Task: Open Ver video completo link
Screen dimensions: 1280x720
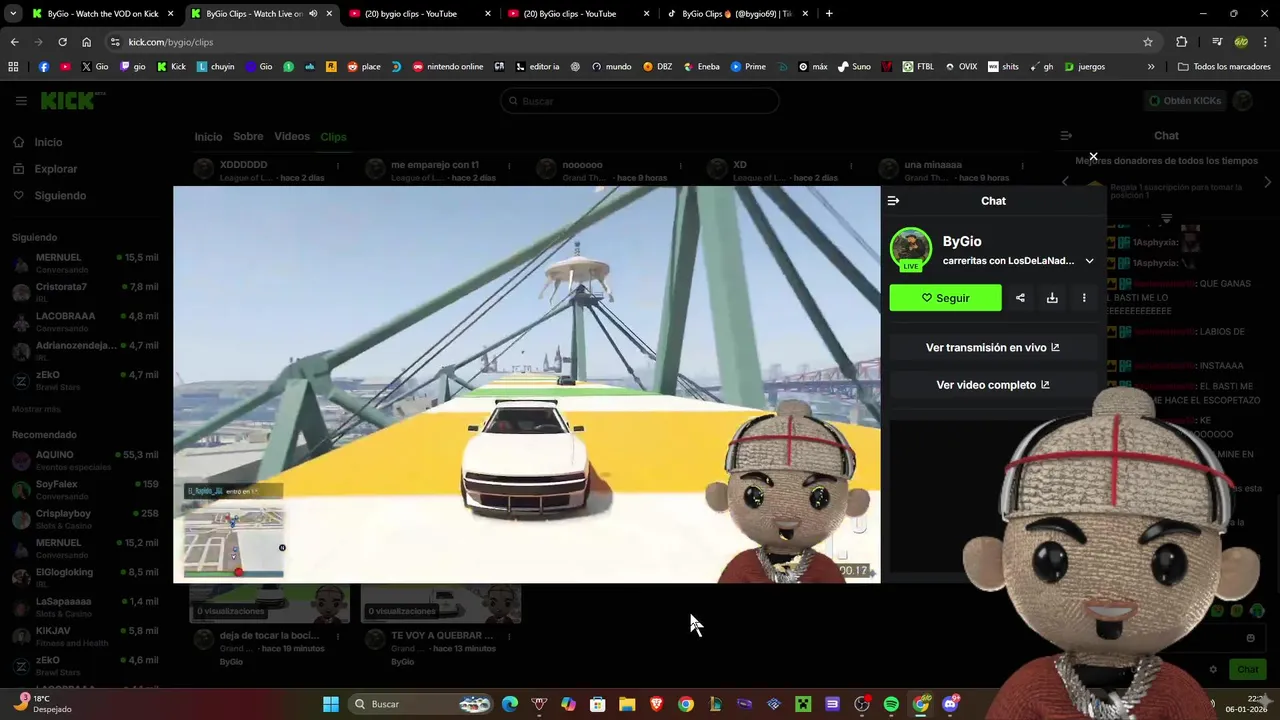Action: coord(993,385)
